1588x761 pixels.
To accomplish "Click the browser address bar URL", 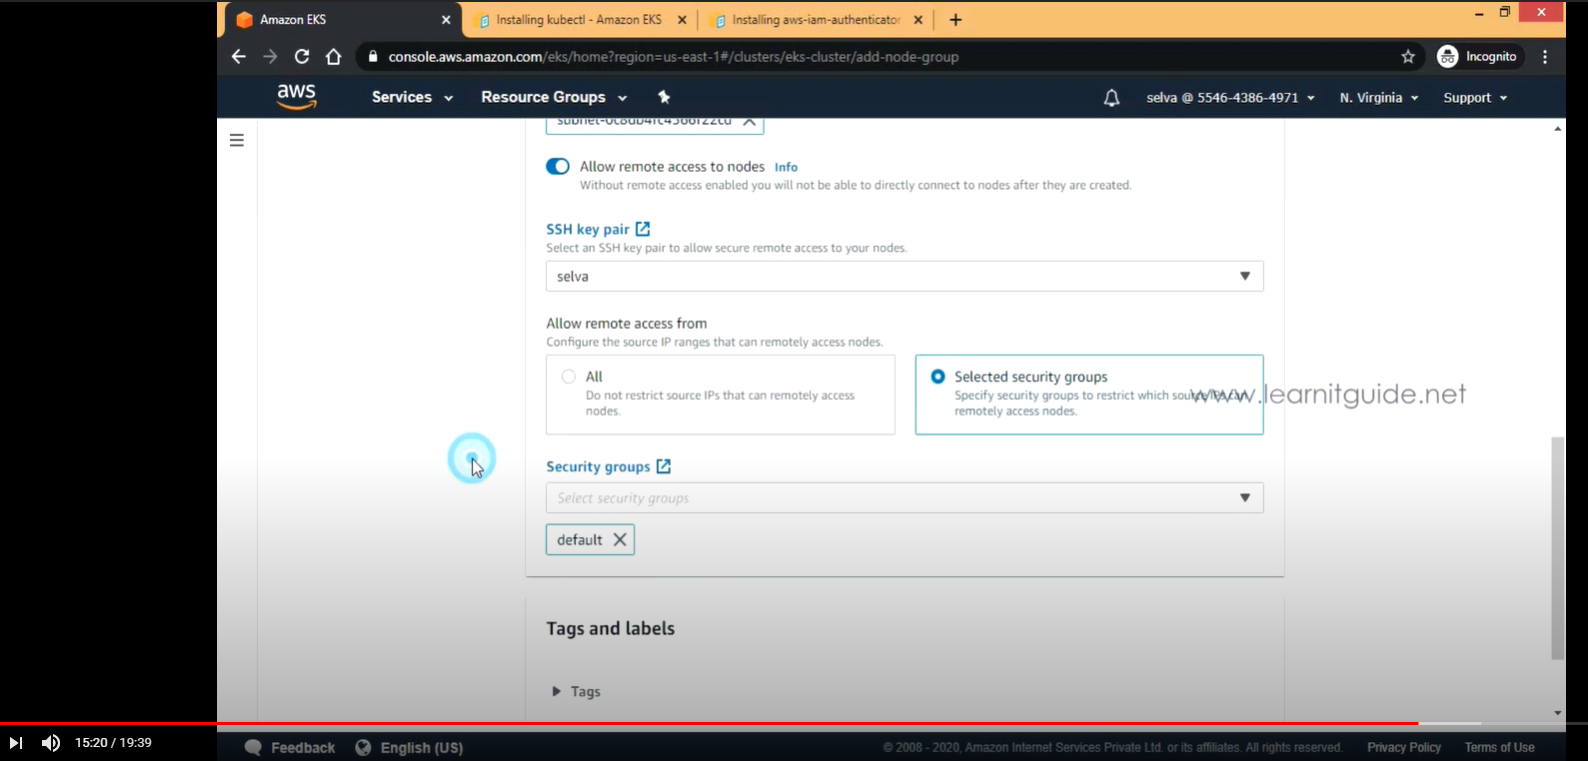I will coord(673,57).
